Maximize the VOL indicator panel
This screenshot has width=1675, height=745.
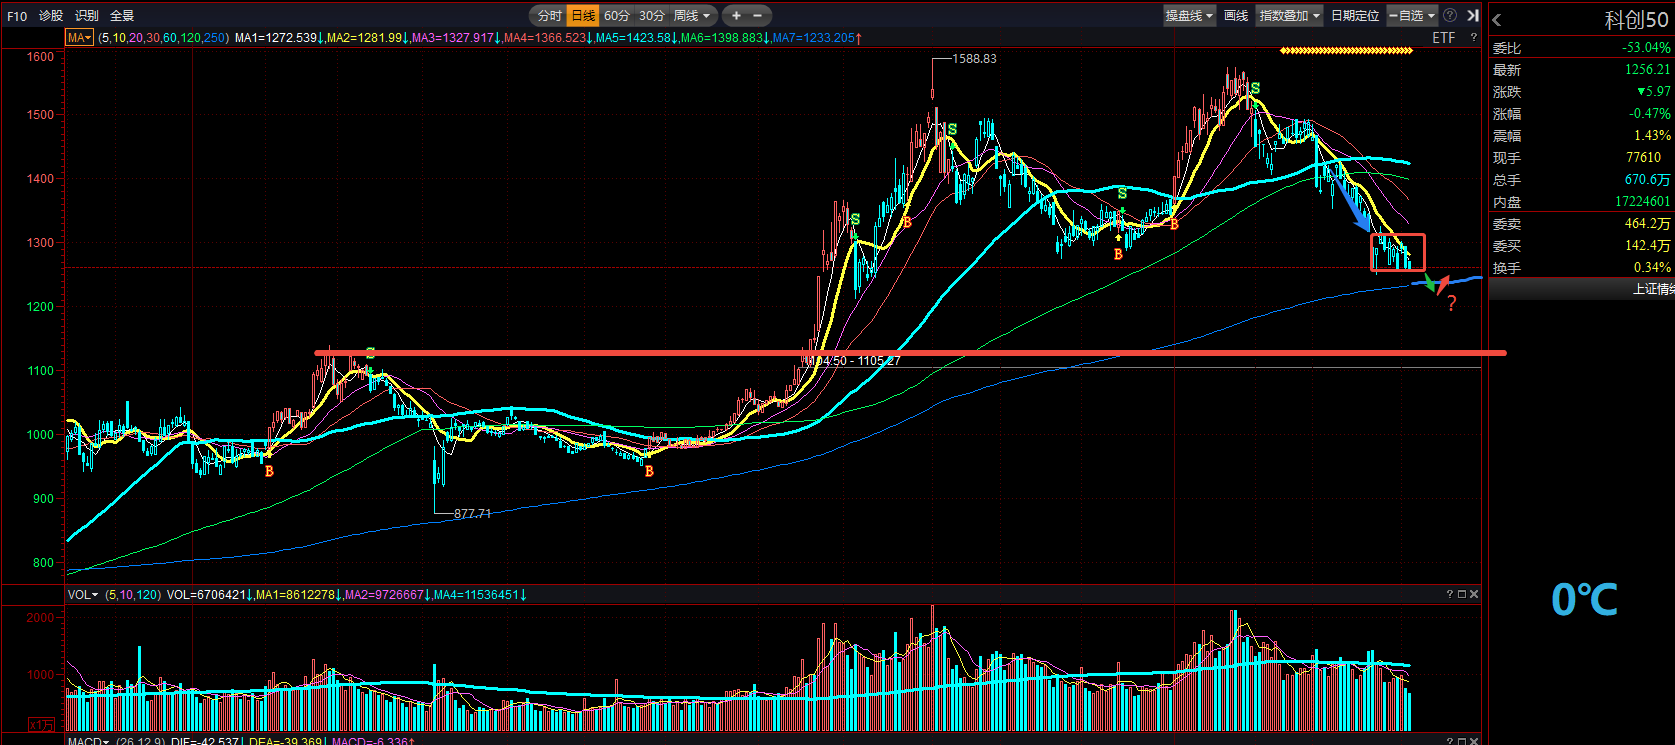1461,594
